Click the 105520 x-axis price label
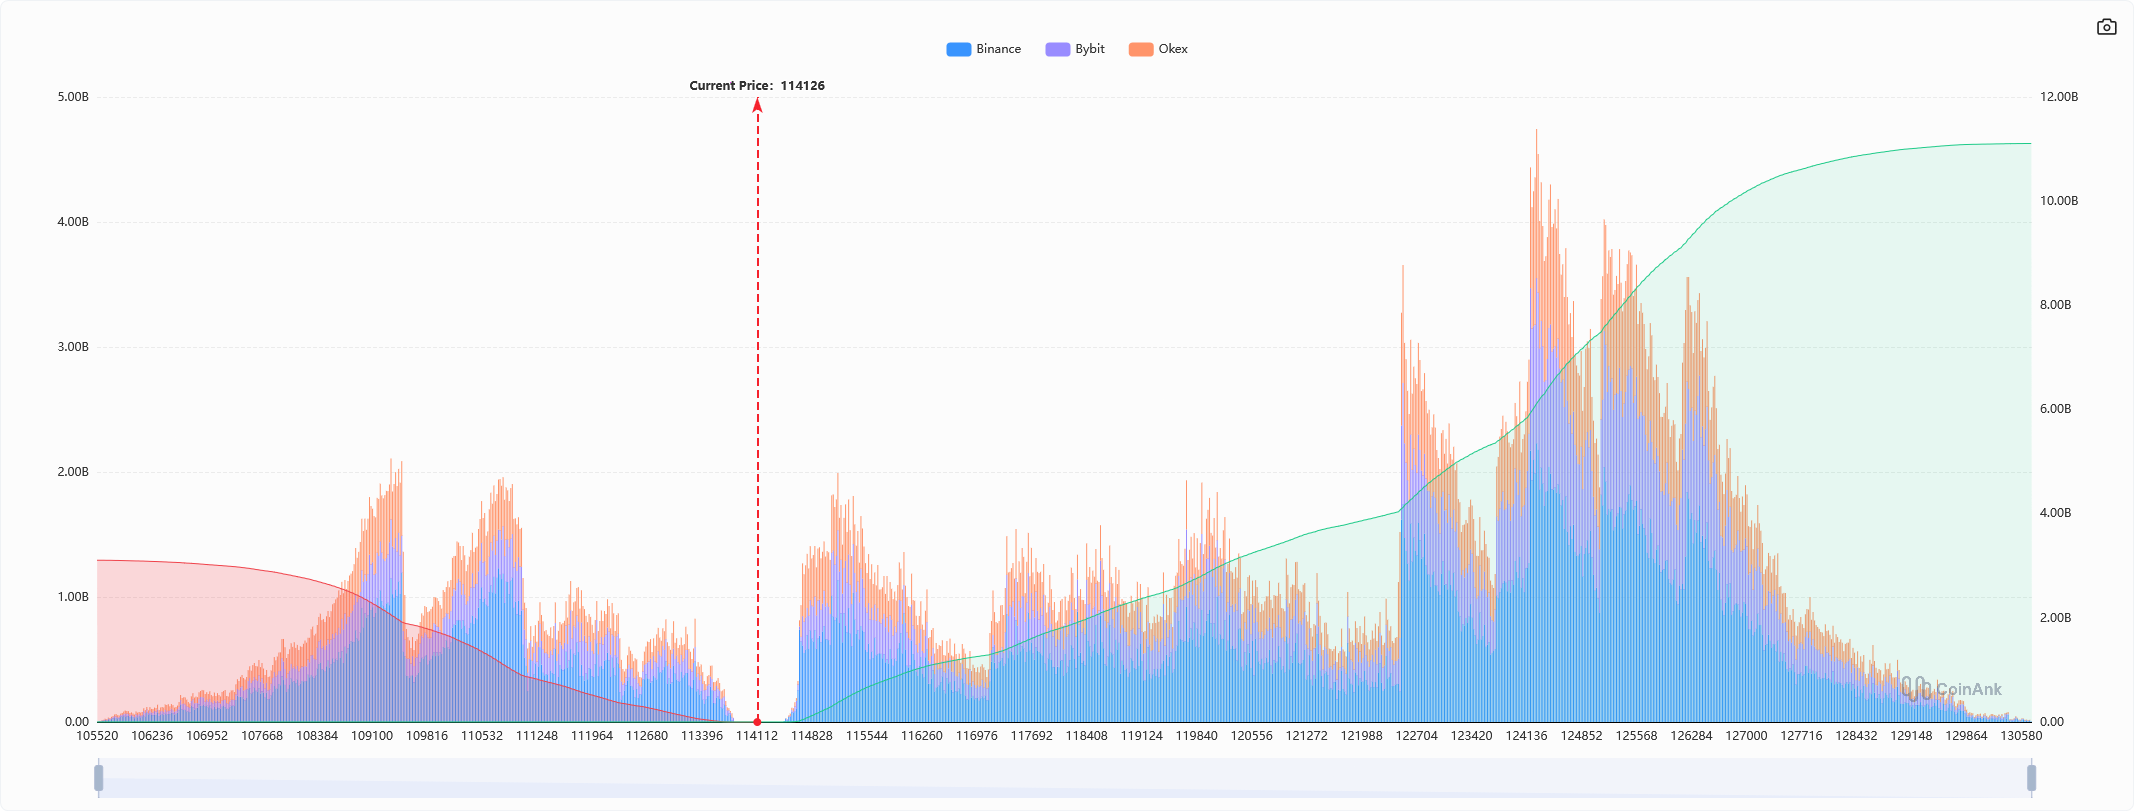 [97, 736]
